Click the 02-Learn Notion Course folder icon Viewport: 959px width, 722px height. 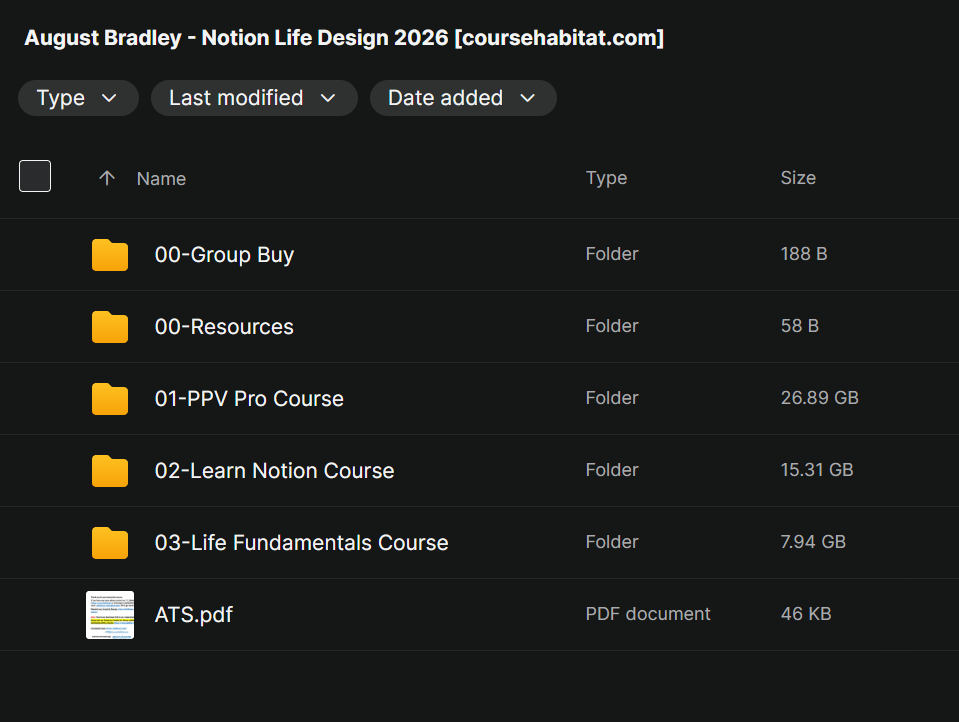[110, 471]
